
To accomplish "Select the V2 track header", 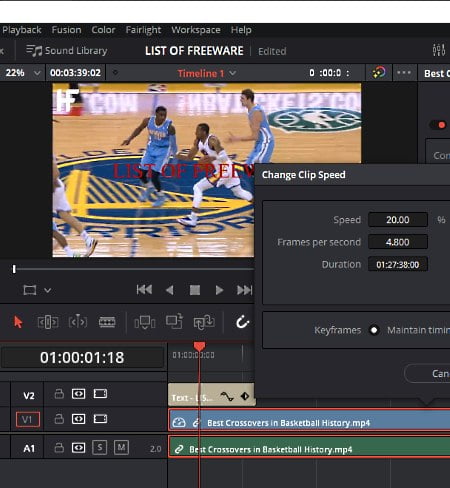I will 29,396.
